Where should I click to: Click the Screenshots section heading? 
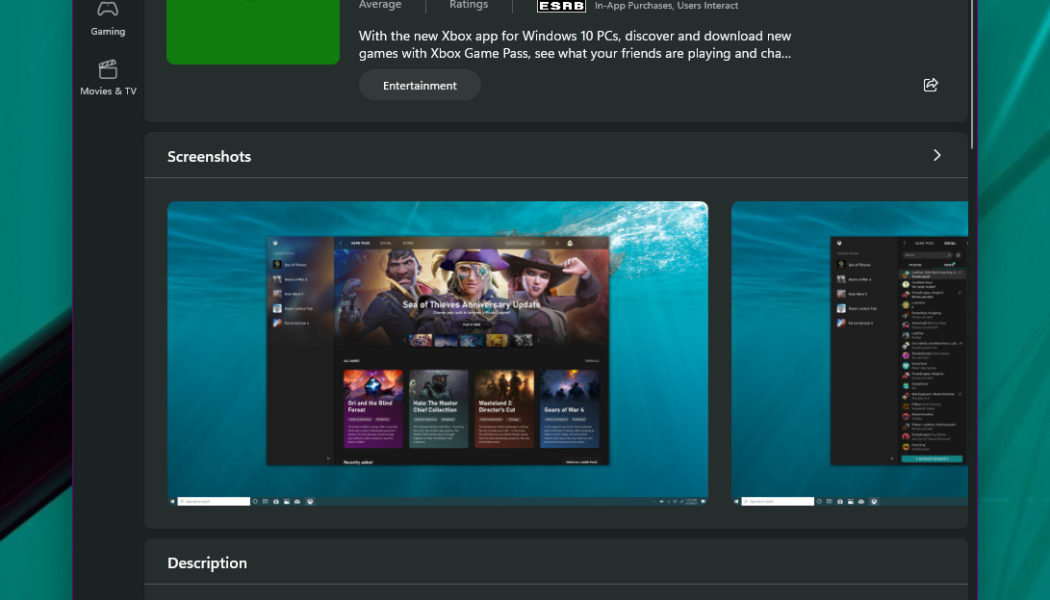(209, 156)
